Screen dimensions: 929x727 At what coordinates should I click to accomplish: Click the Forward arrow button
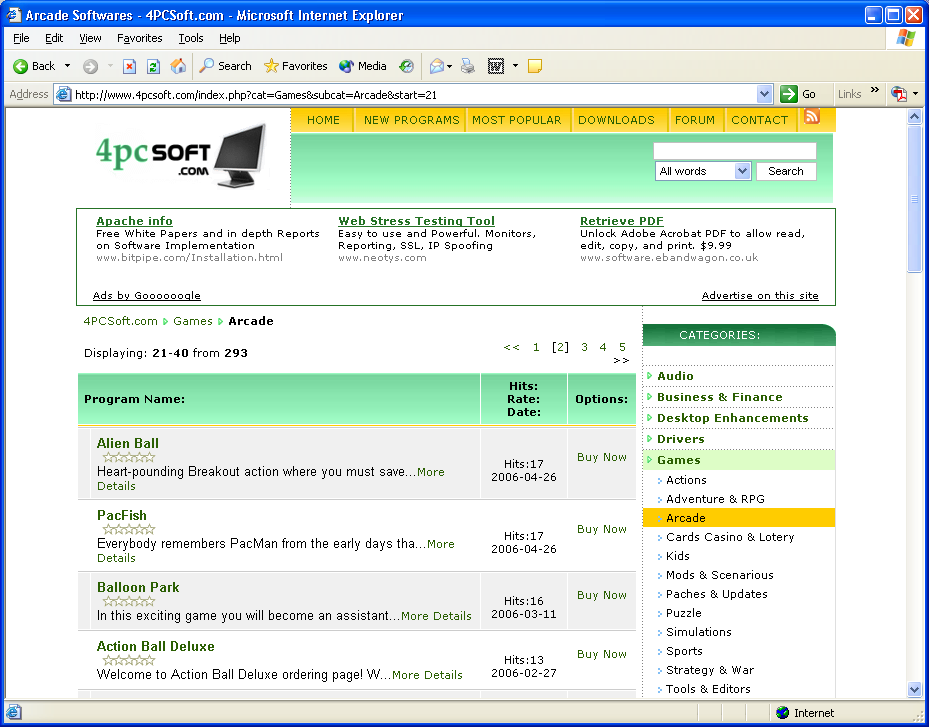point(90,66)
